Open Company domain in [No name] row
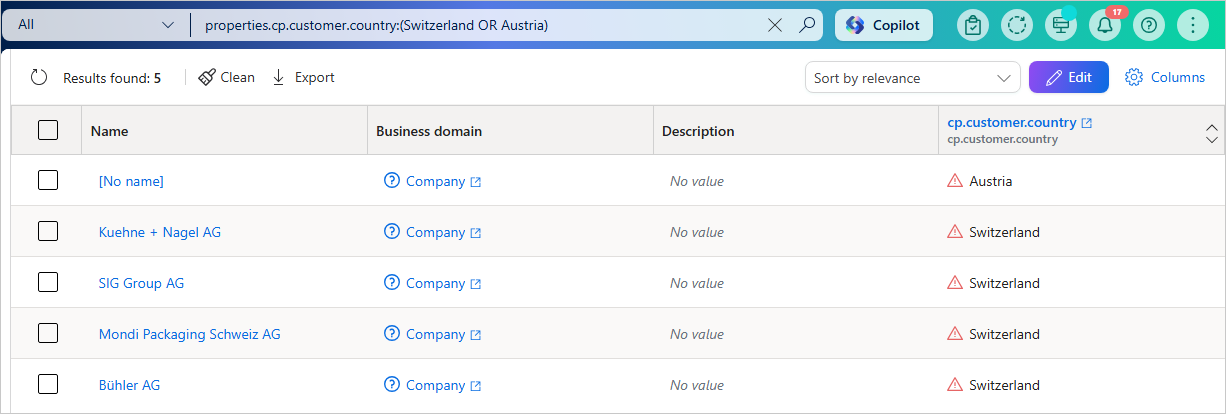This screenshot has height=414, width=1226. click(435, 181)
